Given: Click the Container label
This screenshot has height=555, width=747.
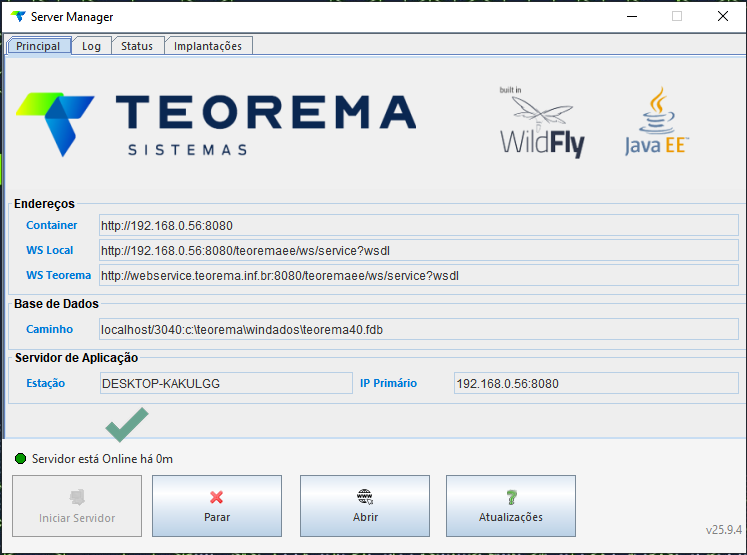Looking at the screenshot, I should [x=51, y=225].
